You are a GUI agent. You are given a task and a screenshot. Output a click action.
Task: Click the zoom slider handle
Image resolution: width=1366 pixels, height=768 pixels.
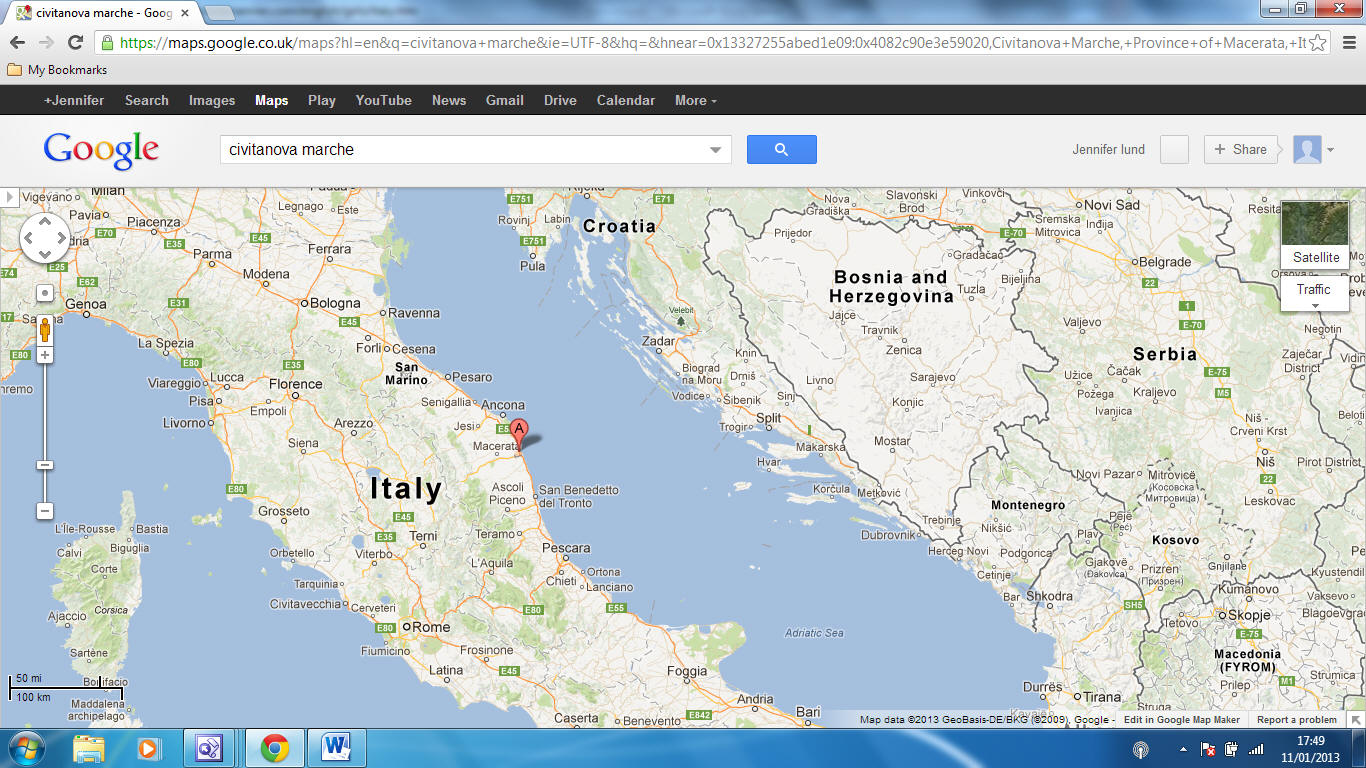click(x=45, y=465)
